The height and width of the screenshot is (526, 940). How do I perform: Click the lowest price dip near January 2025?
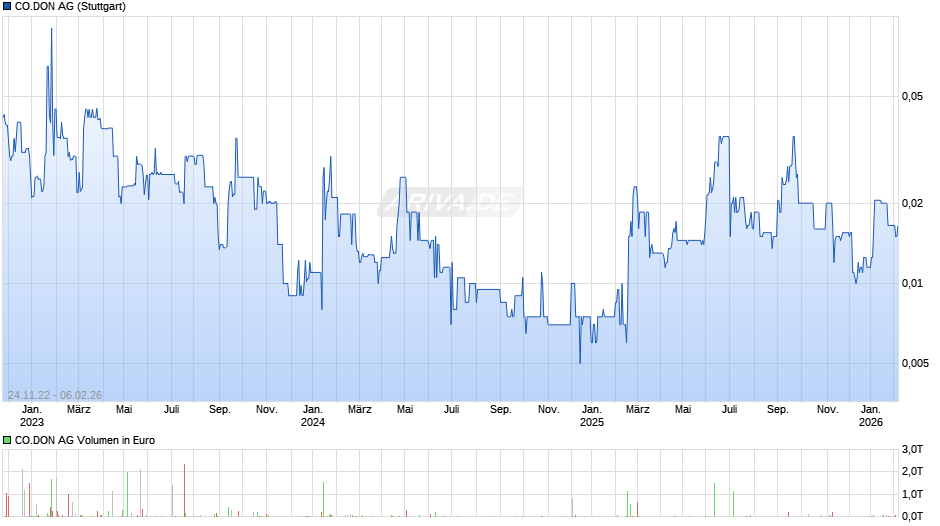580,362
